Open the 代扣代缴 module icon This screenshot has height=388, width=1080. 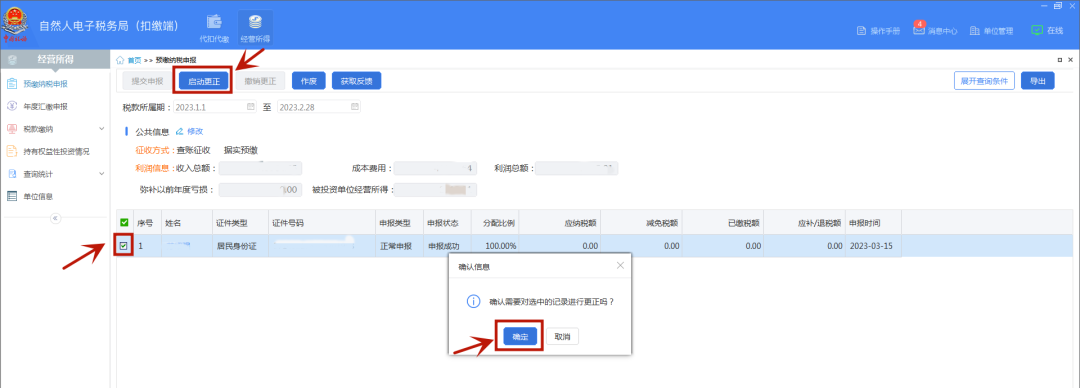(x=214, y=21)
